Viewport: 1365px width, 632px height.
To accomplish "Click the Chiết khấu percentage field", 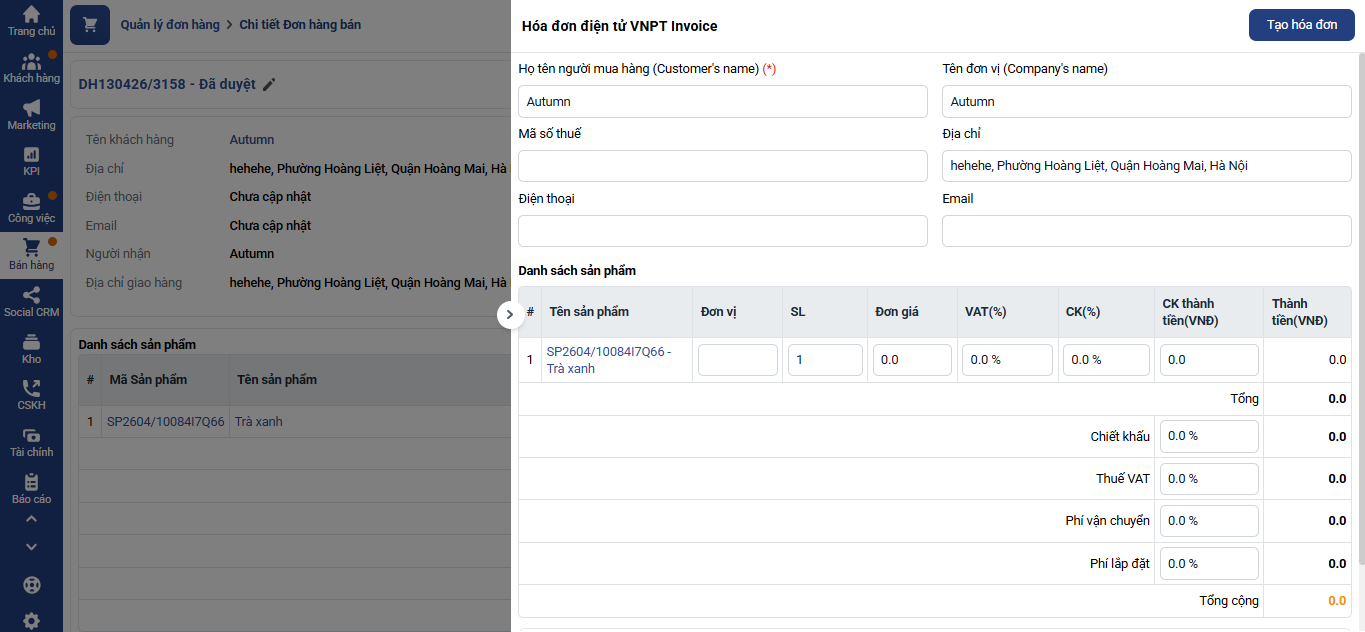I will pos(1208,436).
